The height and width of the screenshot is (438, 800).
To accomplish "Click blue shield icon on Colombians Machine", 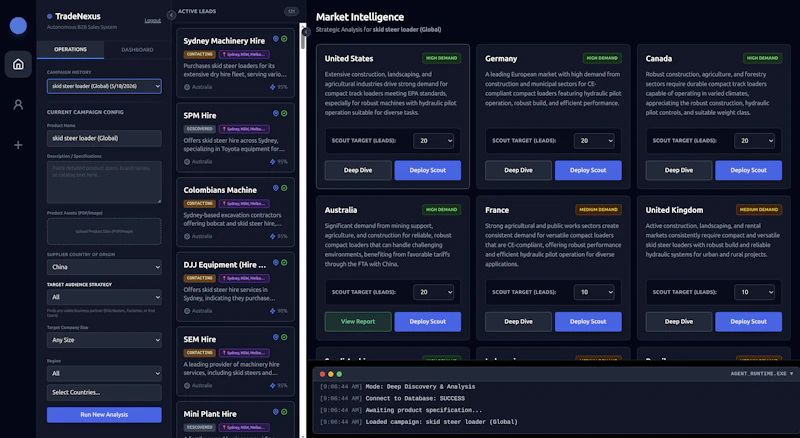I will (x=276, y=188).
